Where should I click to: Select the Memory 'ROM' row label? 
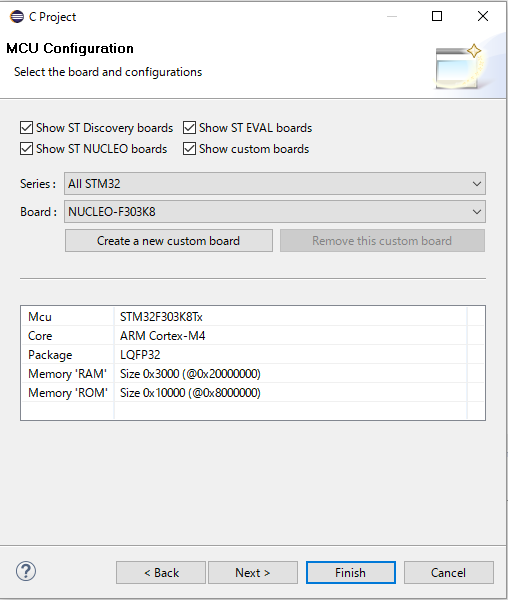coord(67,393)
